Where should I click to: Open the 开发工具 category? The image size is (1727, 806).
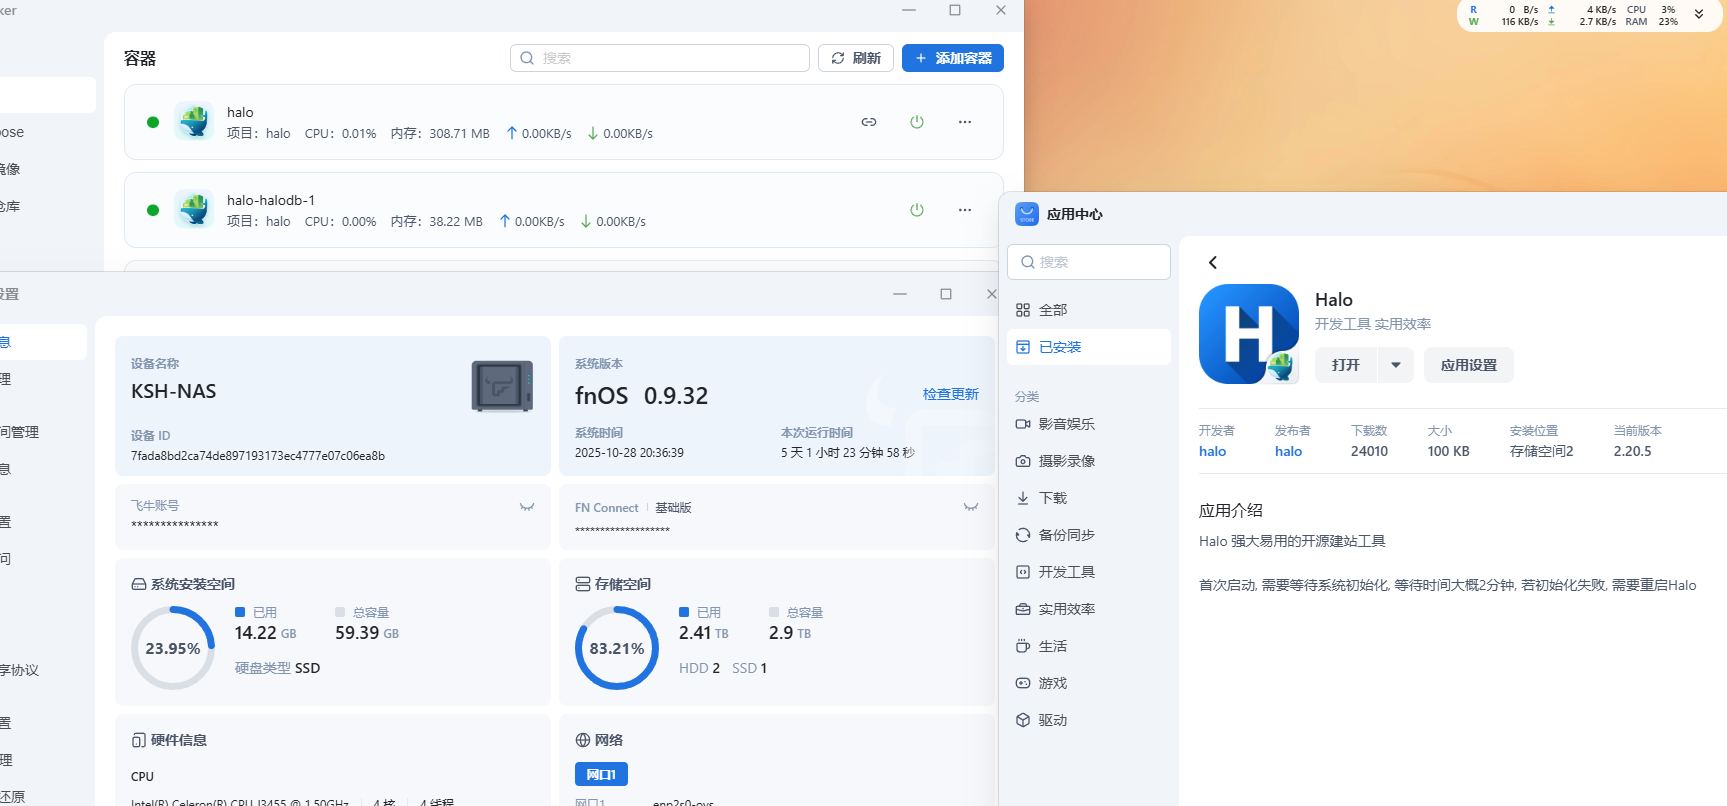click(1089, 572)
